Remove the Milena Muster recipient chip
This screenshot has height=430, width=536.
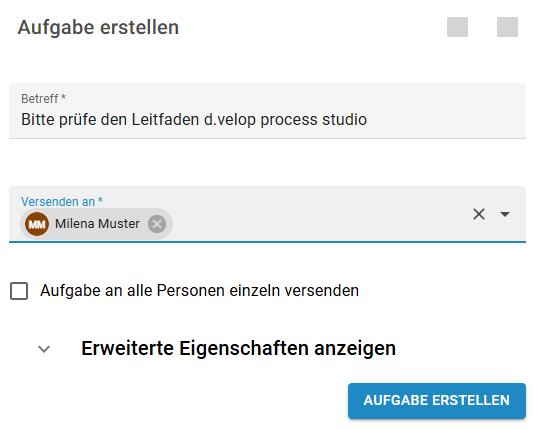point(157,224)
